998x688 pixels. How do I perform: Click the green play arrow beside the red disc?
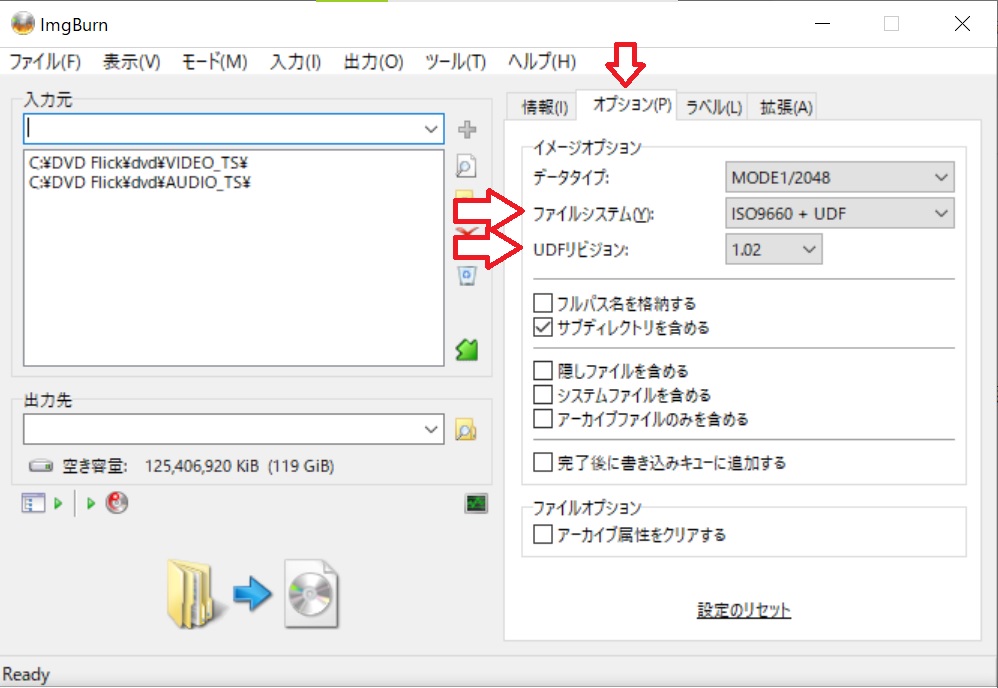tap(90, 503)
